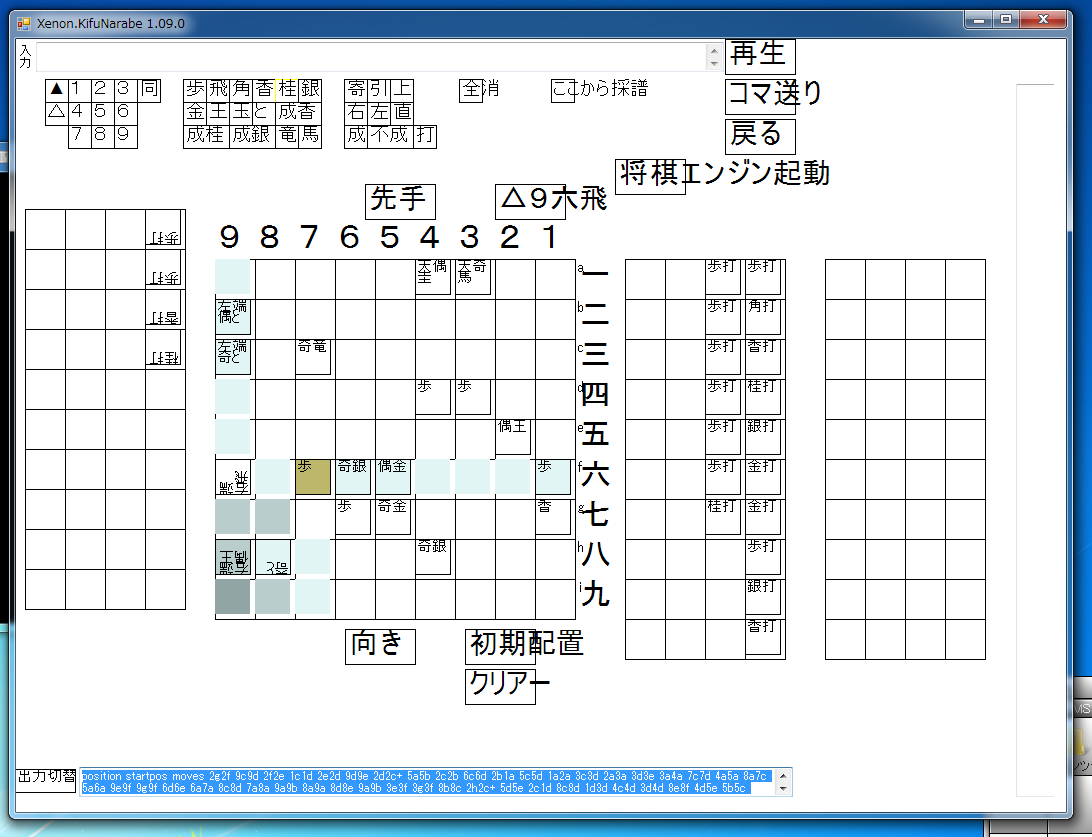Click the 不成 no-promotion key

click(x=390, y=135)
